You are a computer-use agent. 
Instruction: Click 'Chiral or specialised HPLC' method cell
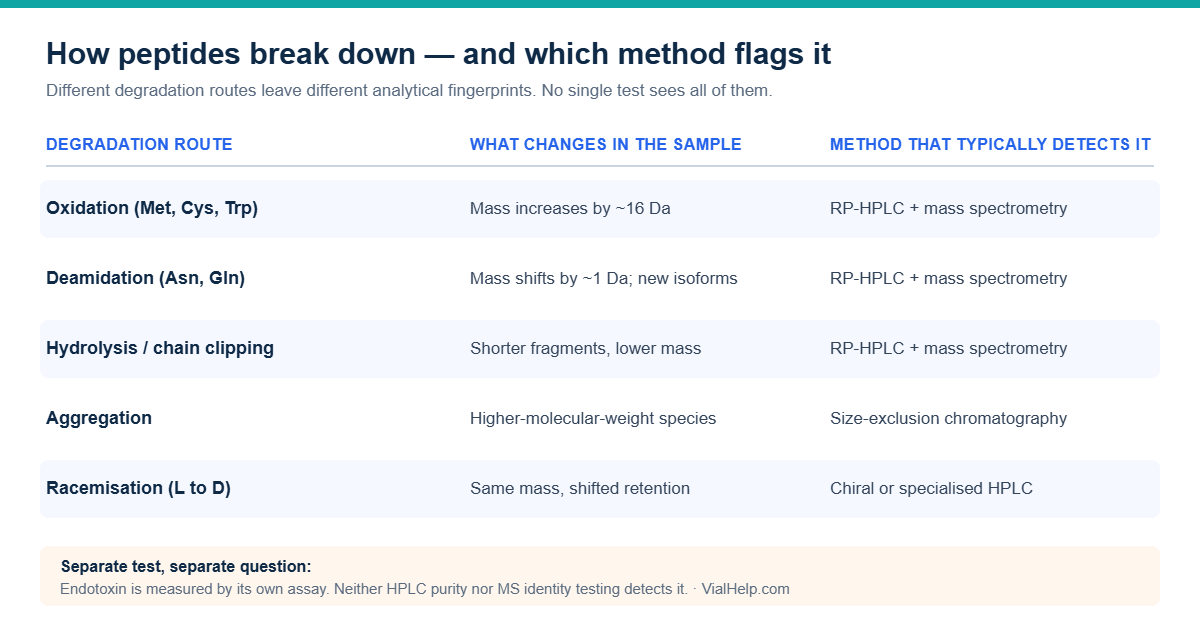(931, 489)
